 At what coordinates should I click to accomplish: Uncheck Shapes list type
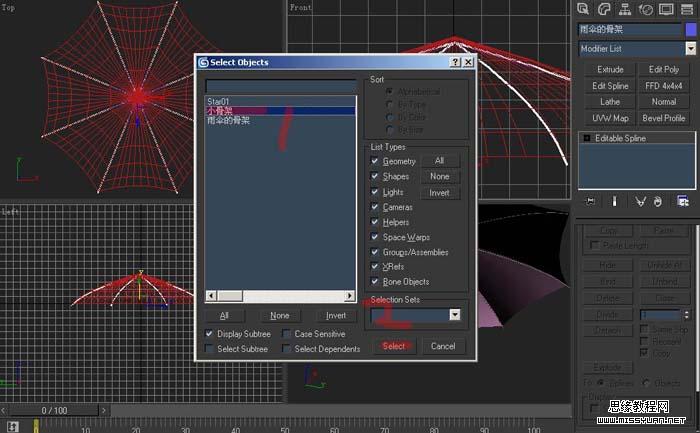375,176
